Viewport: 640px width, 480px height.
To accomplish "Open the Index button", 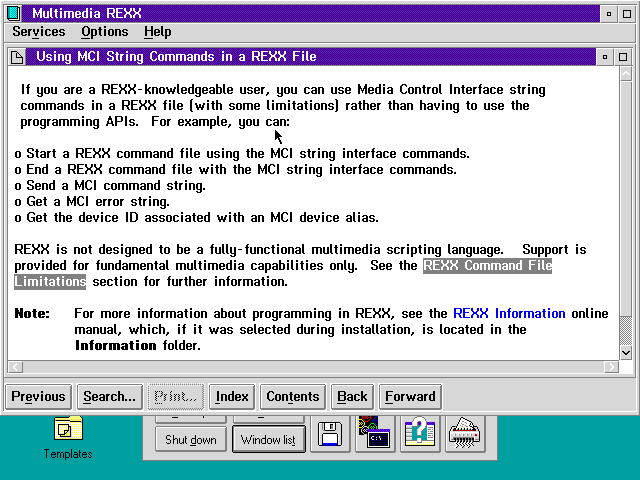I will (232, 396).
